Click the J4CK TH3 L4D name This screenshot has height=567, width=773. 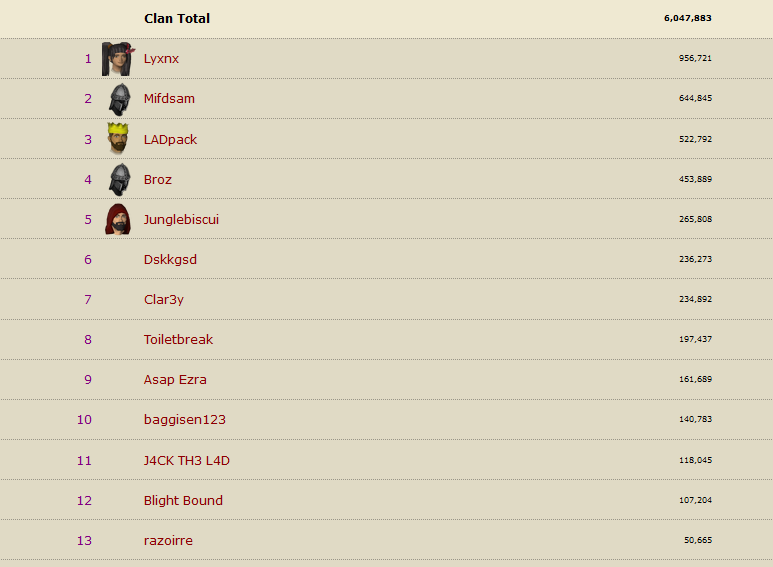(186, 460)
